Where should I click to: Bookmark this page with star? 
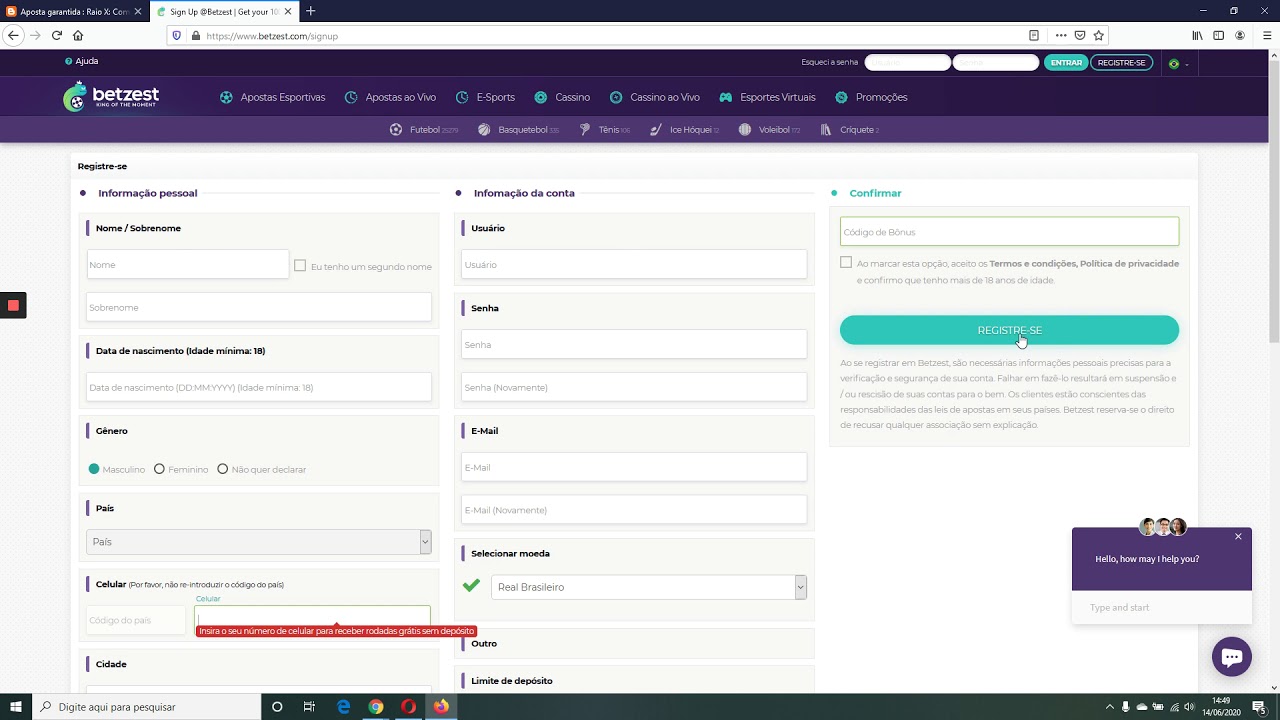(x=1099, y=35)
